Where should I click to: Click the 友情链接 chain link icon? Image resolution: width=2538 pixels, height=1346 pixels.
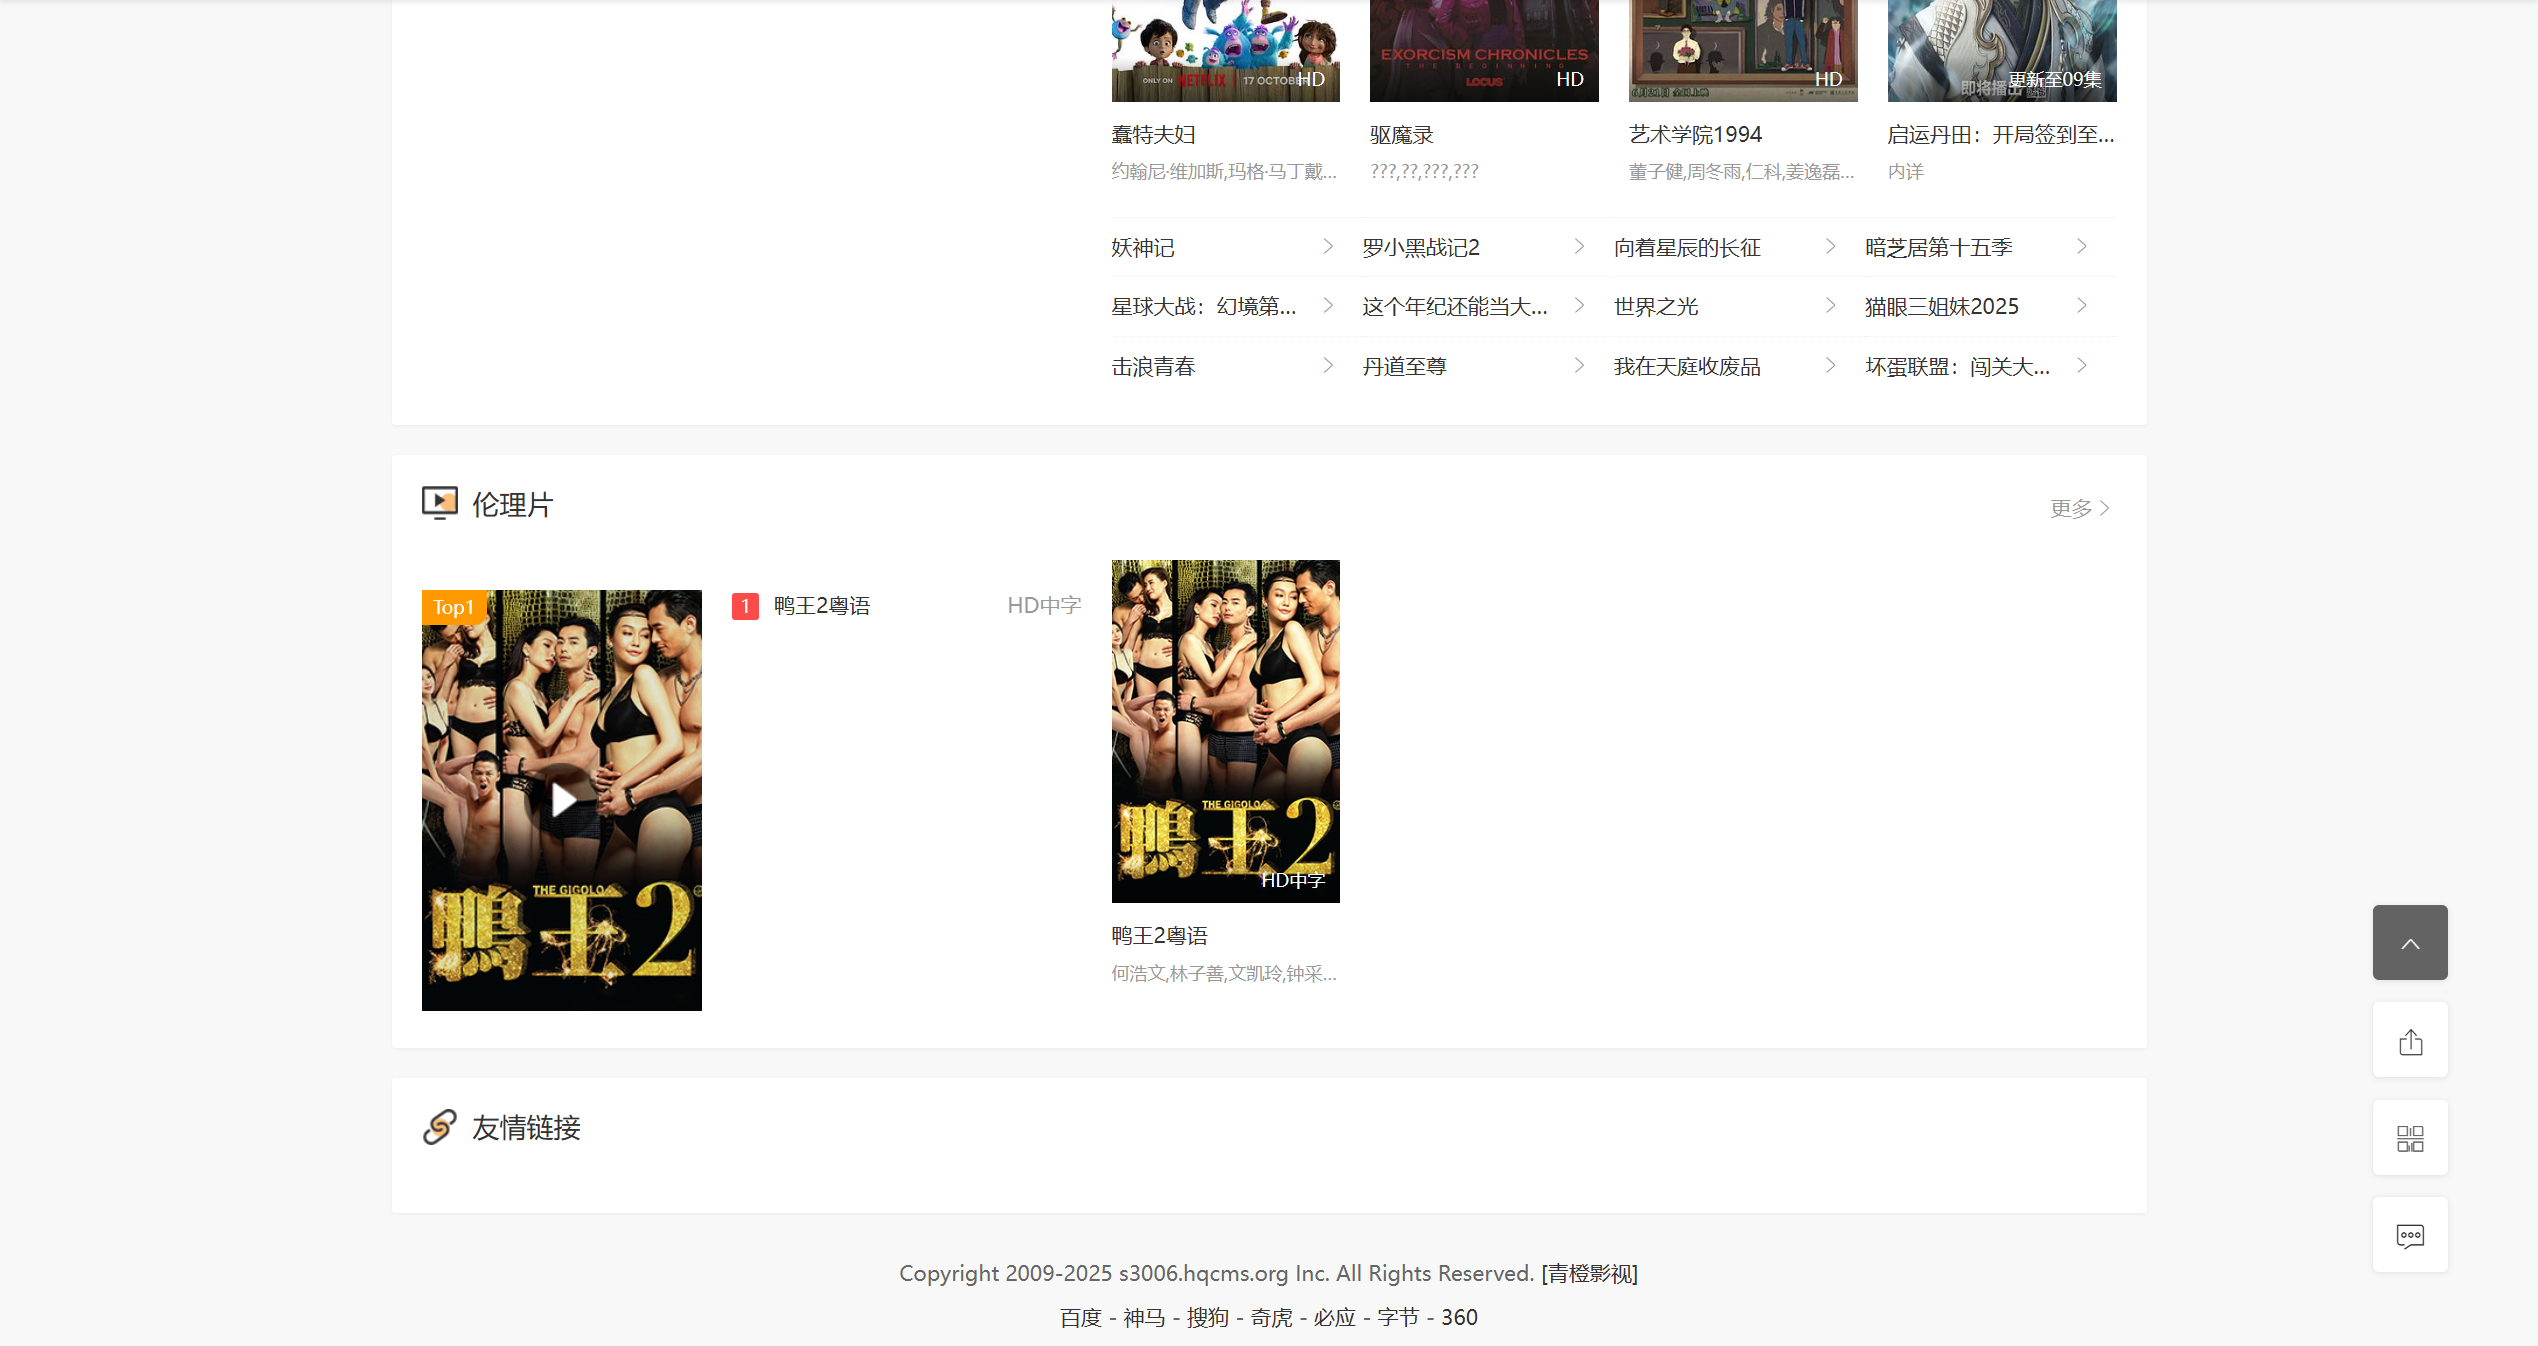tap(439, 1127)
